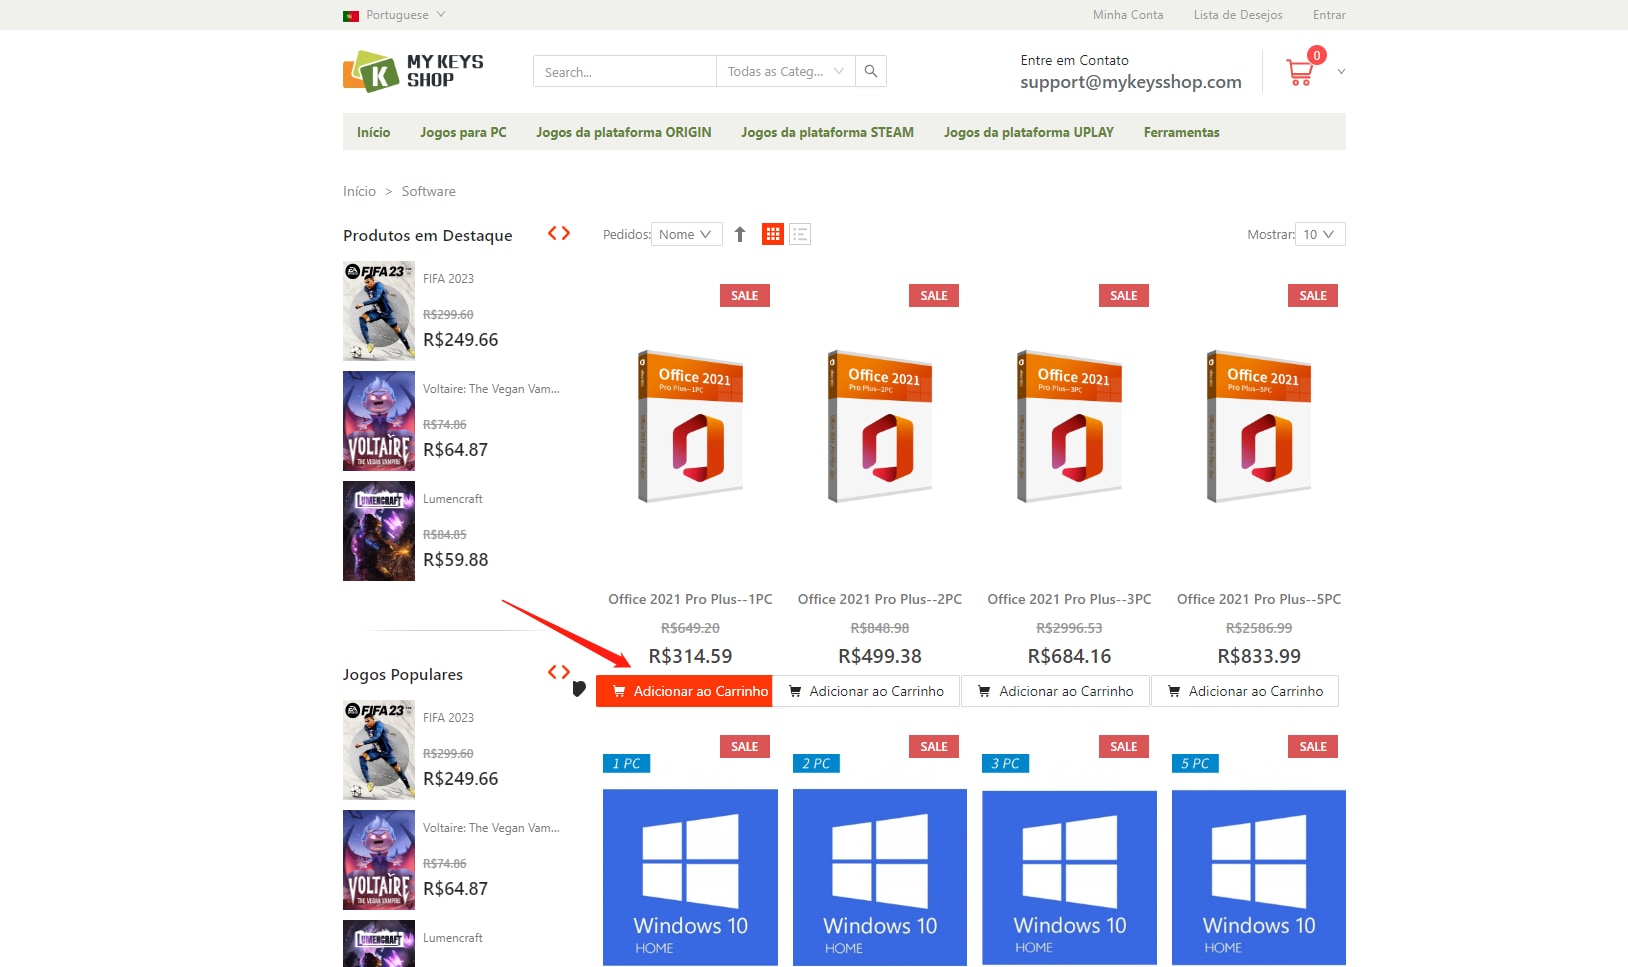Open Office 2021 Pro Plus--3PC product image
This screenshot has height=967, width=1628.
pos(1070,426)
